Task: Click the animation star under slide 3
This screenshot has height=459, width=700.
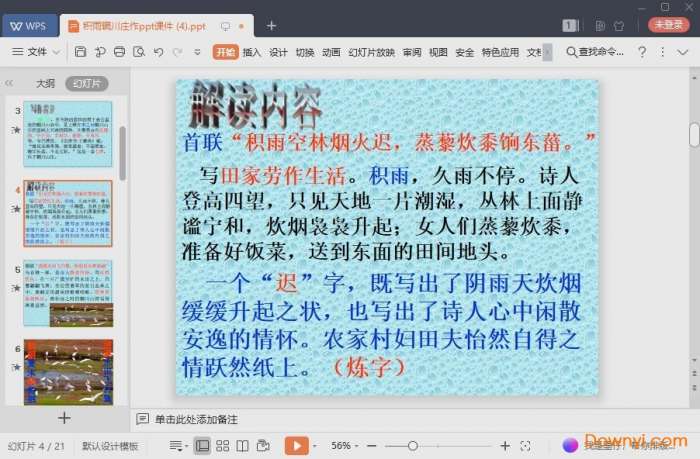Action: click(x=17, y=129)
